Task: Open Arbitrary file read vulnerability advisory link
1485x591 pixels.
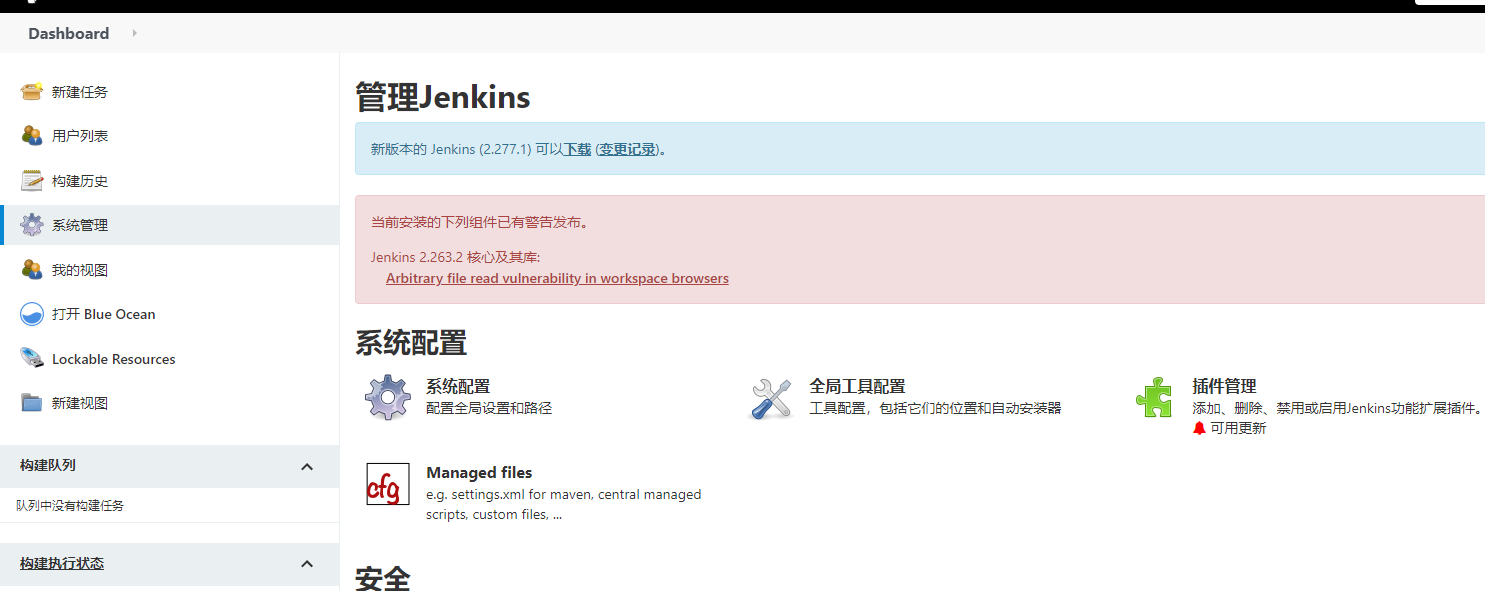Action: coord(557,278)
